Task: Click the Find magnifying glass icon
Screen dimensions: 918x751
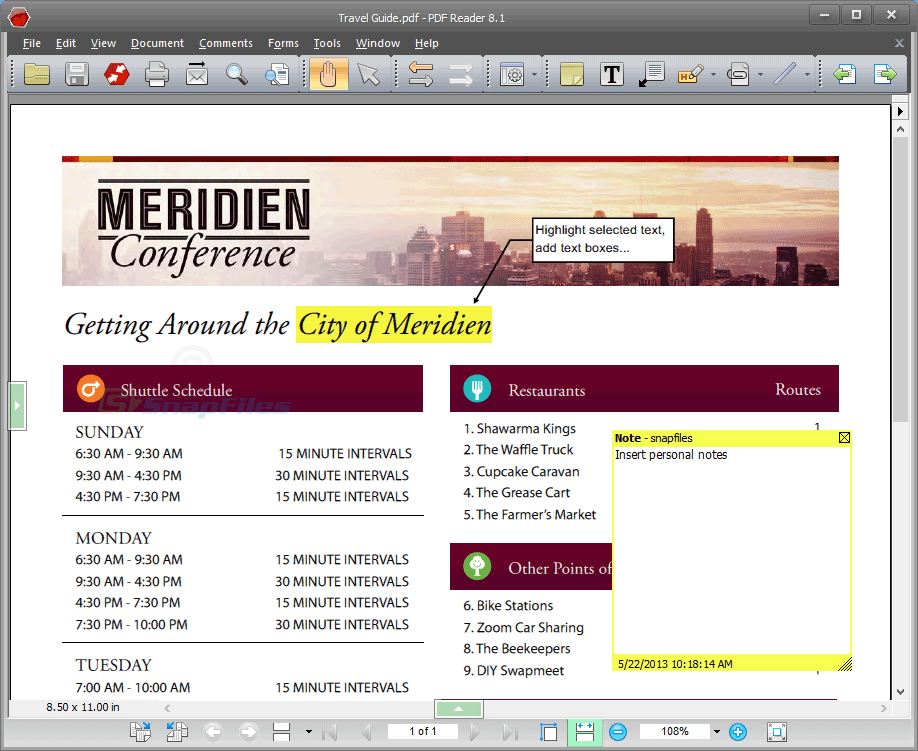Action: pyautogui.click(x=237, y=74)
